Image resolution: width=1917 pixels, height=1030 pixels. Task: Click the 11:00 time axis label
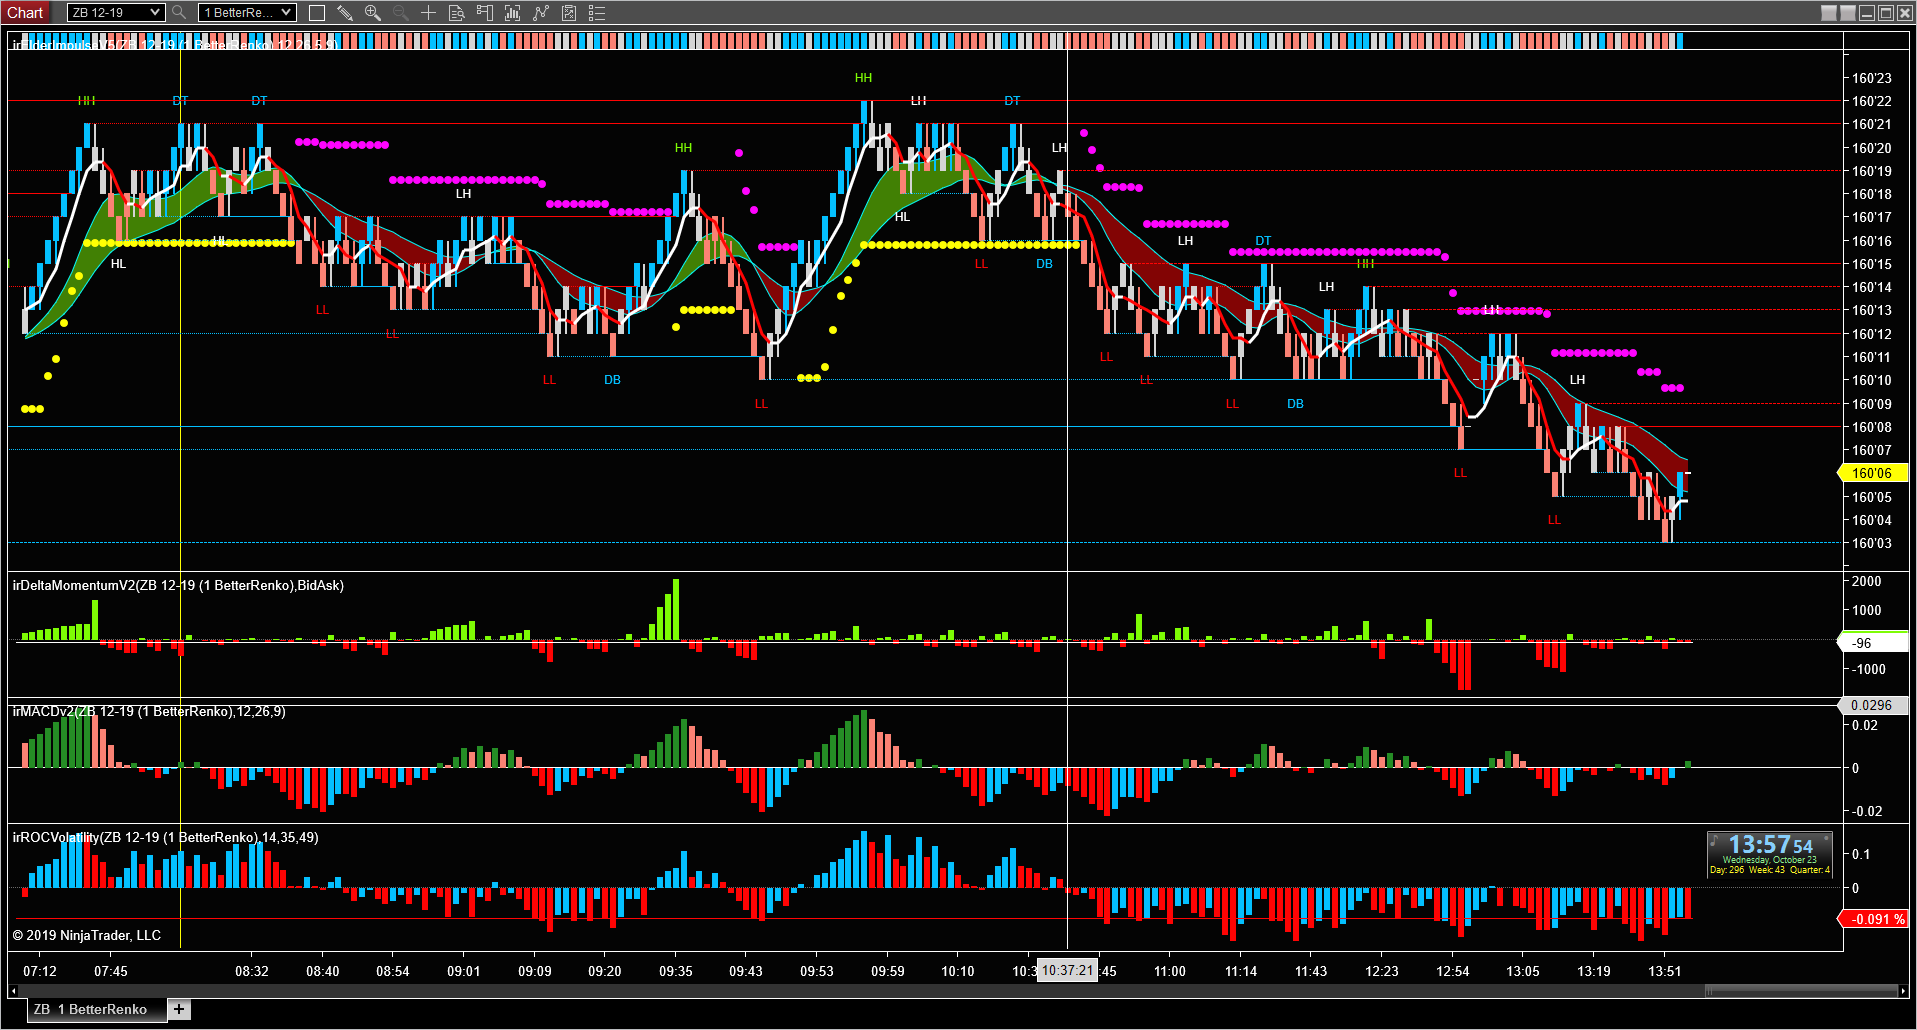tap(1170, 971)
